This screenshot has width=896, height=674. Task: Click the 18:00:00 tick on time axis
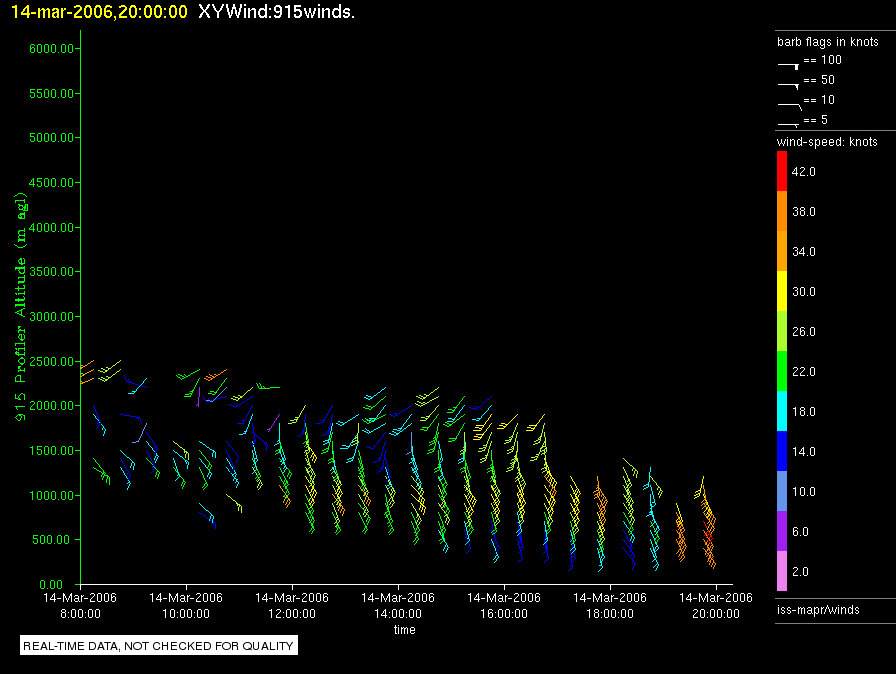610,605
